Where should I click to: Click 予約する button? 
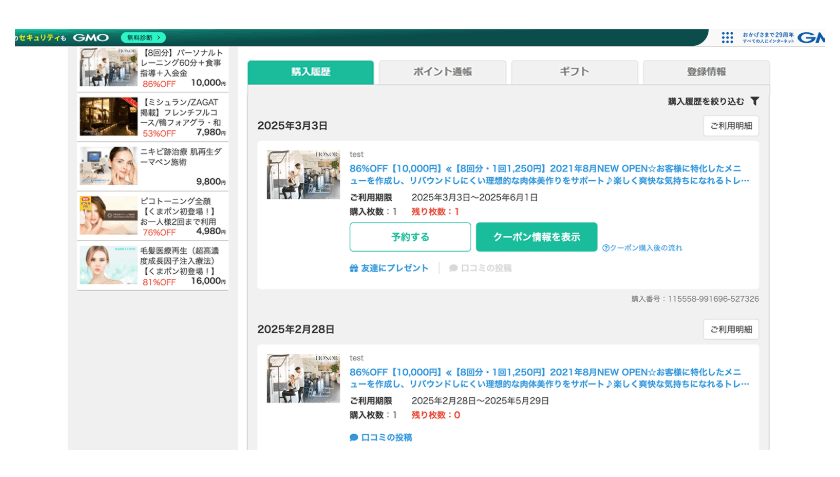point(410,237)
